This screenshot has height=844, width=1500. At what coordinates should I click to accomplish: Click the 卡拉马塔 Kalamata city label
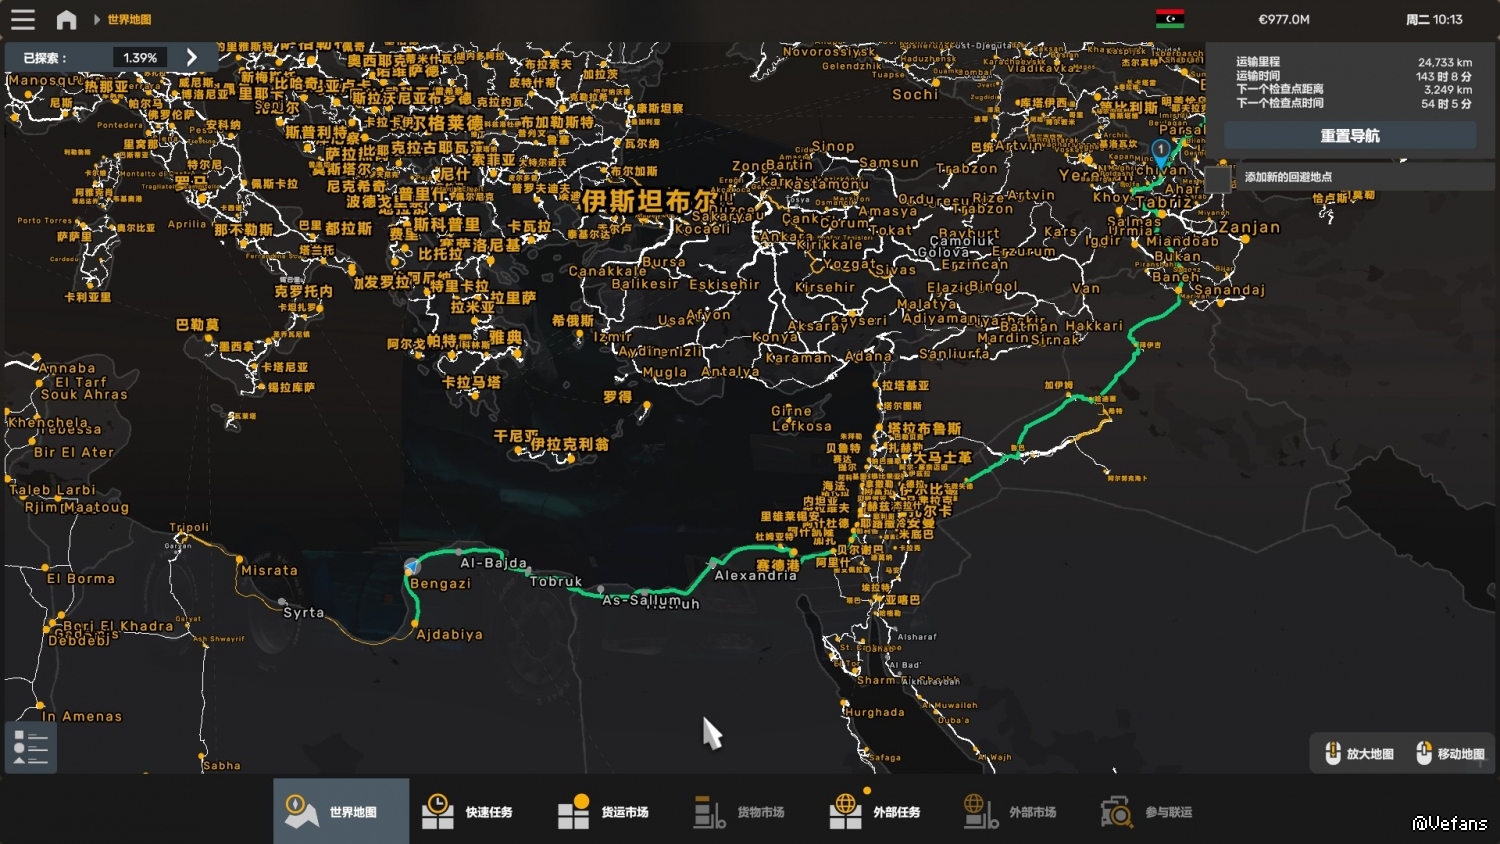(471, 382)
